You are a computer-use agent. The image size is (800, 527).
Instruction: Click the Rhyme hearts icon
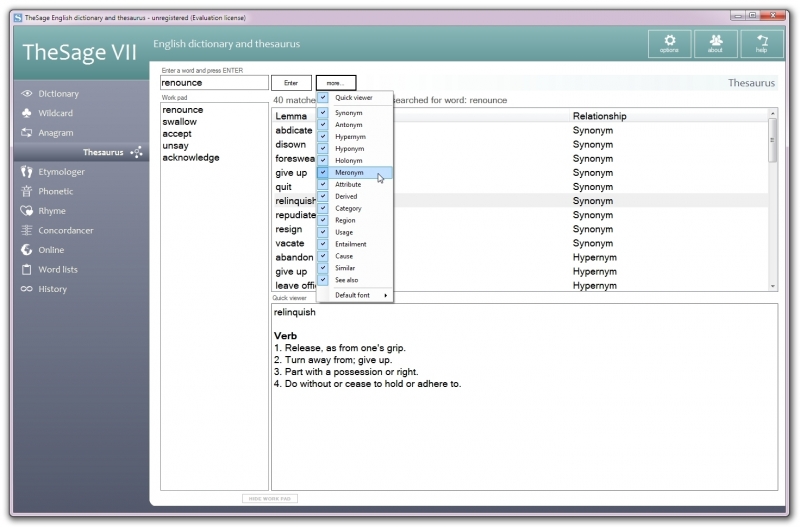pos(27,211)
